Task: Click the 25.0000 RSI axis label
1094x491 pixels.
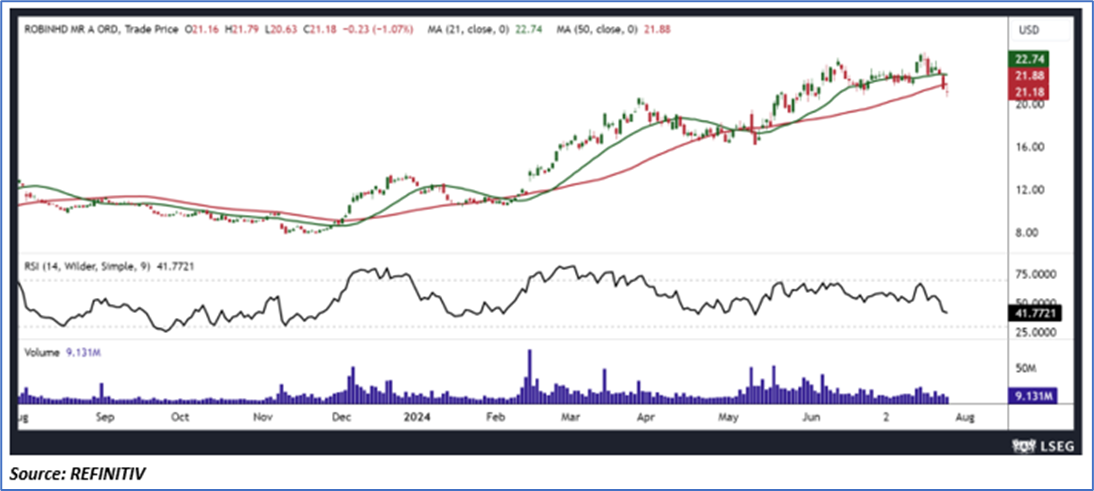Action: (1038, 333)
